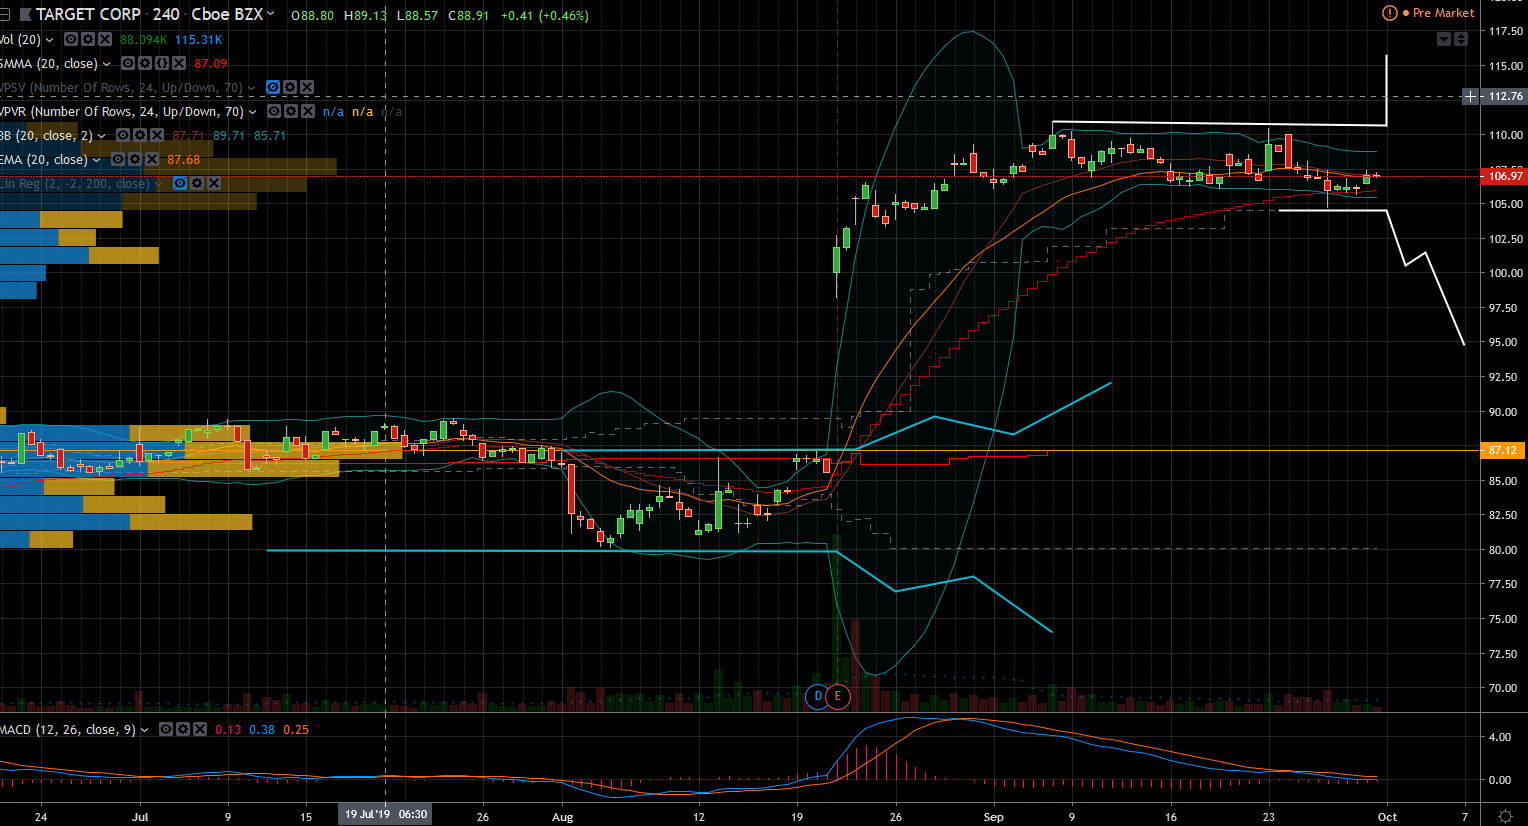The height and width of the screenshot is (826, 1528).
Task: Click the orange 87.12 price label
Action: (1504, 451)
